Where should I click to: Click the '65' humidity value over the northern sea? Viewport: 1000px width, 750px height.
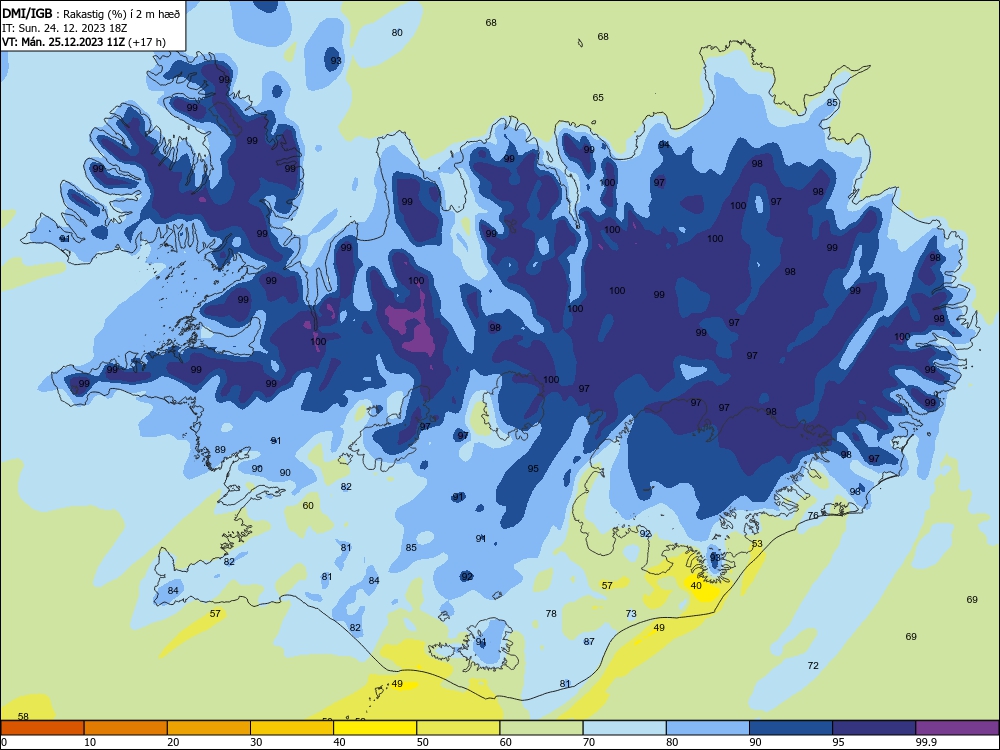(x=598, y=98)
